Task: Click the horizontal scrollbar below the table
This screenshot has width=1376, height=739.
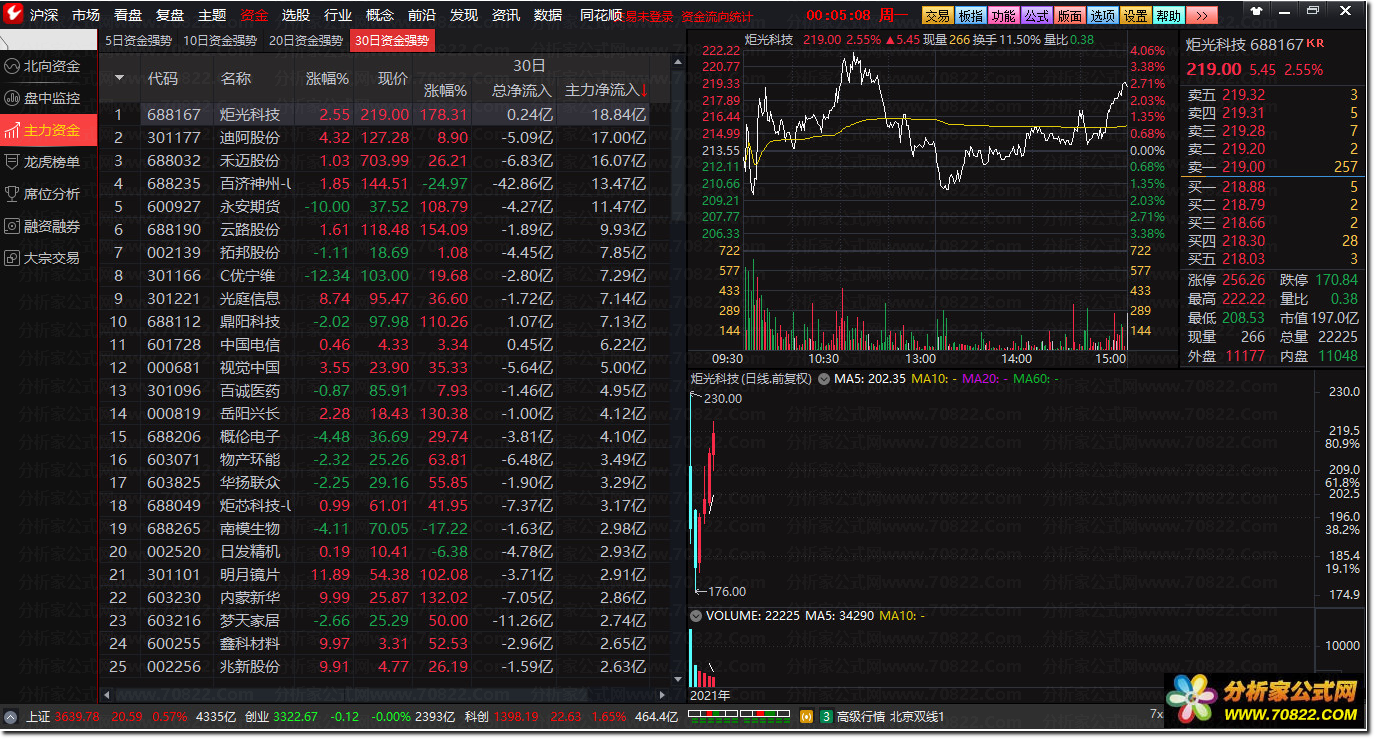Action: point(385,694)
